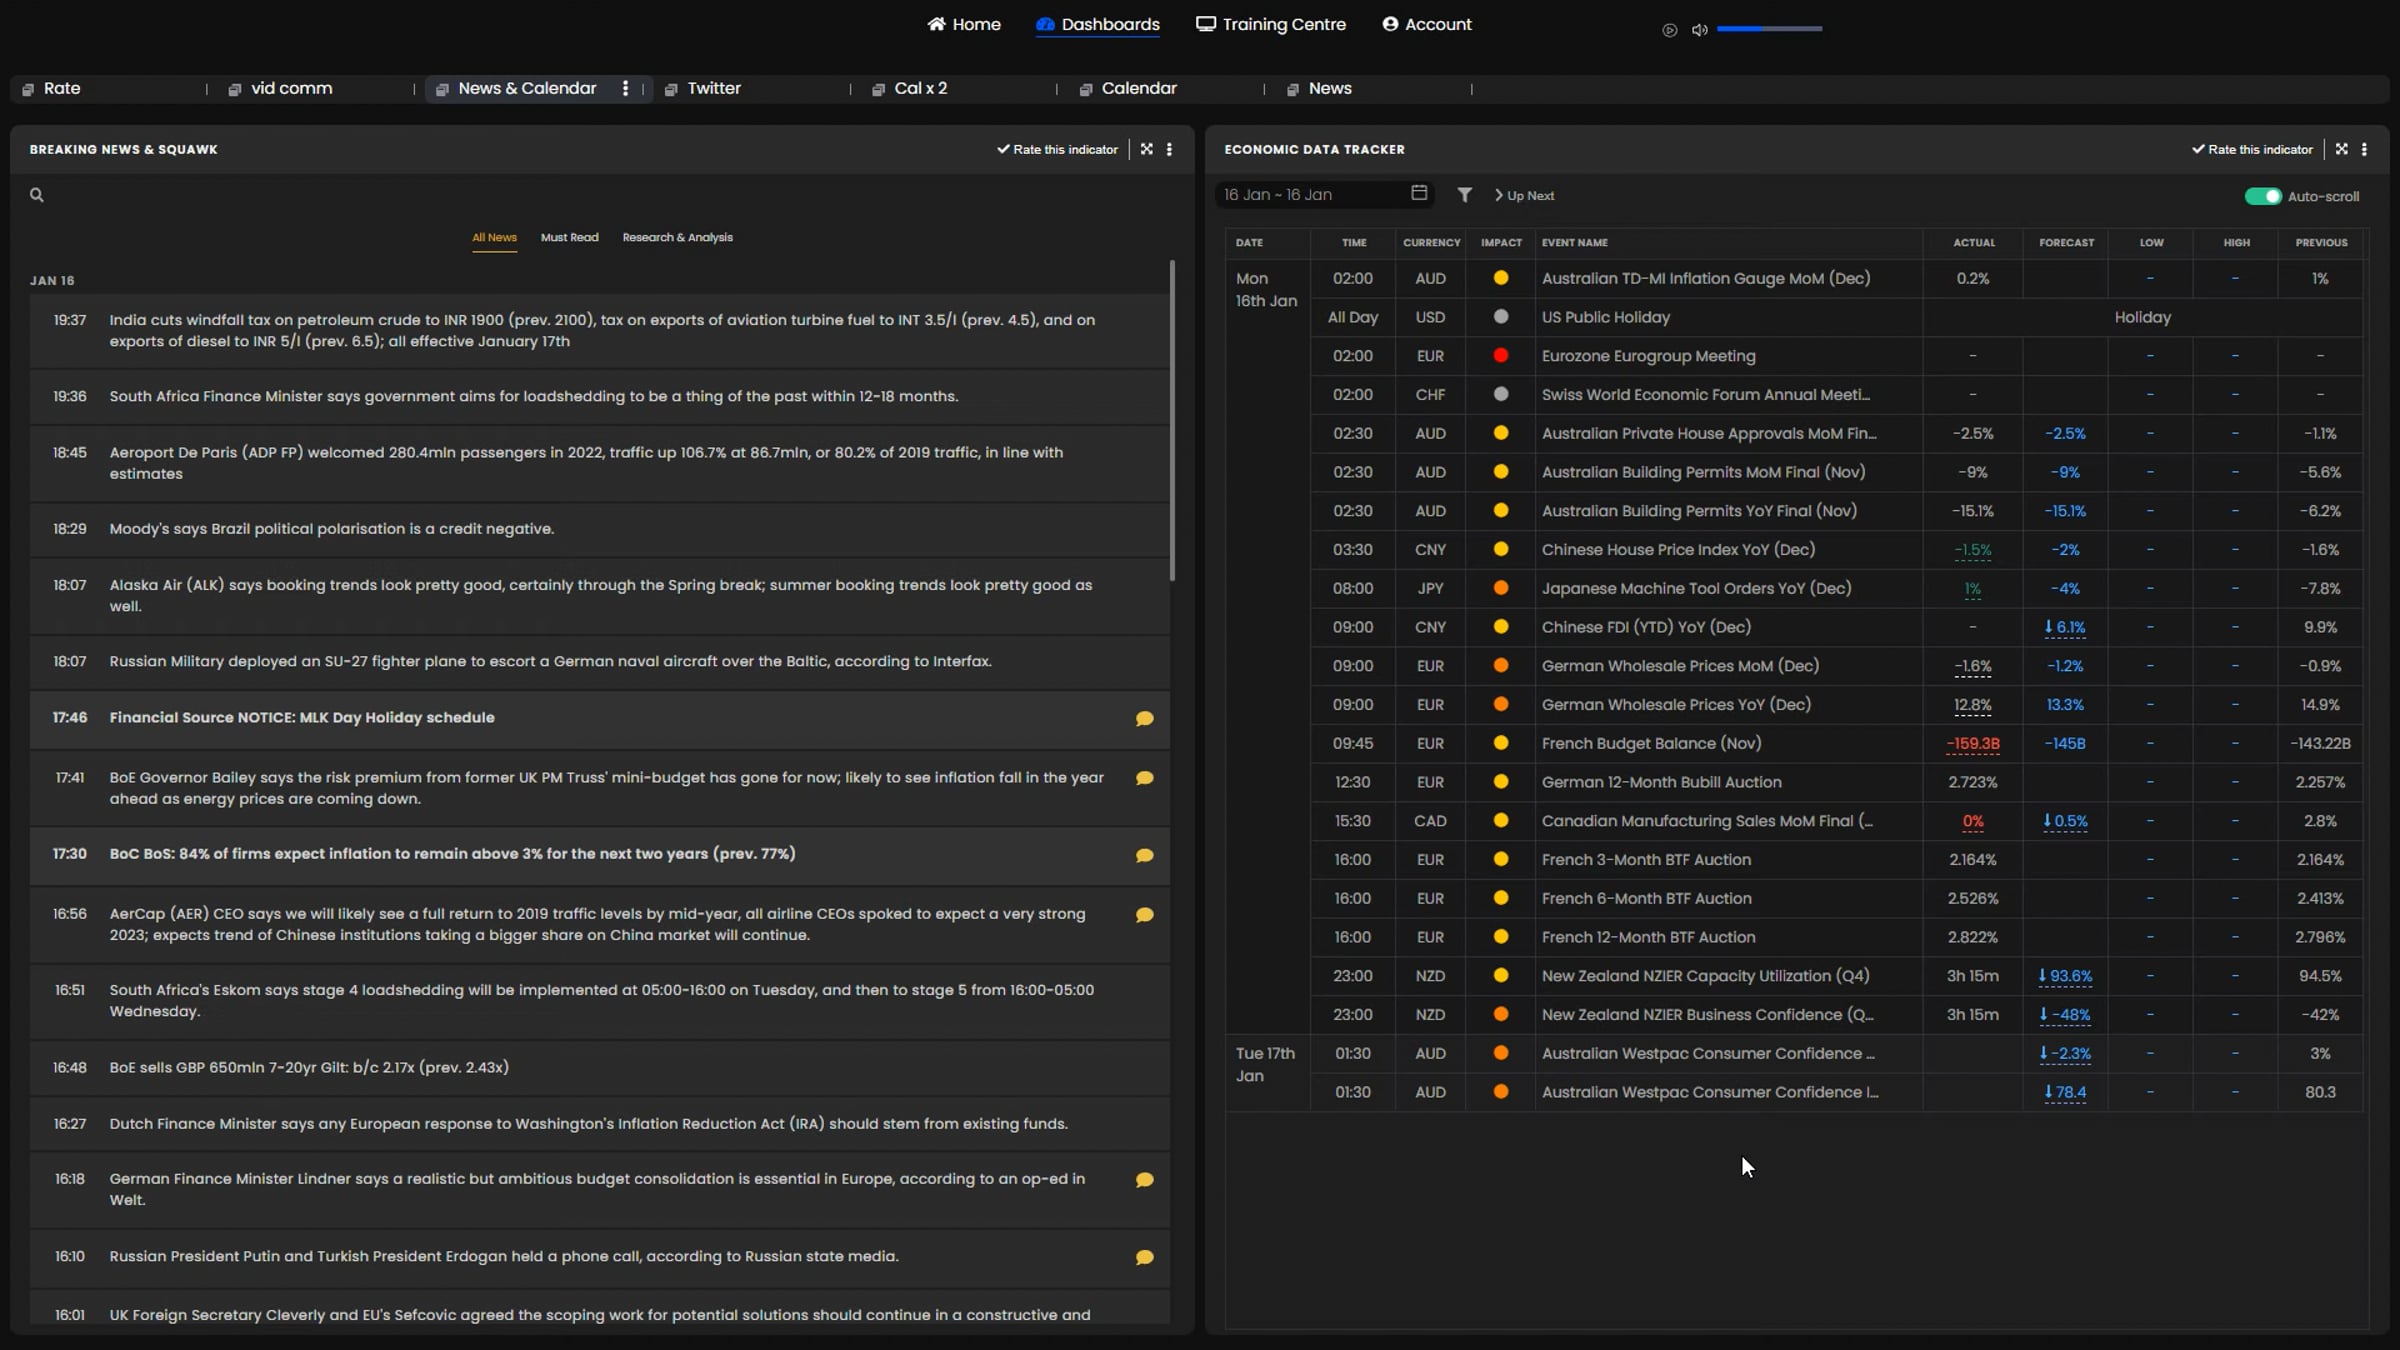Expand Breaking News panel to fullscreen
Image resolution: width=2400 pixels, height=1350 pixels.
(1147, 149)
